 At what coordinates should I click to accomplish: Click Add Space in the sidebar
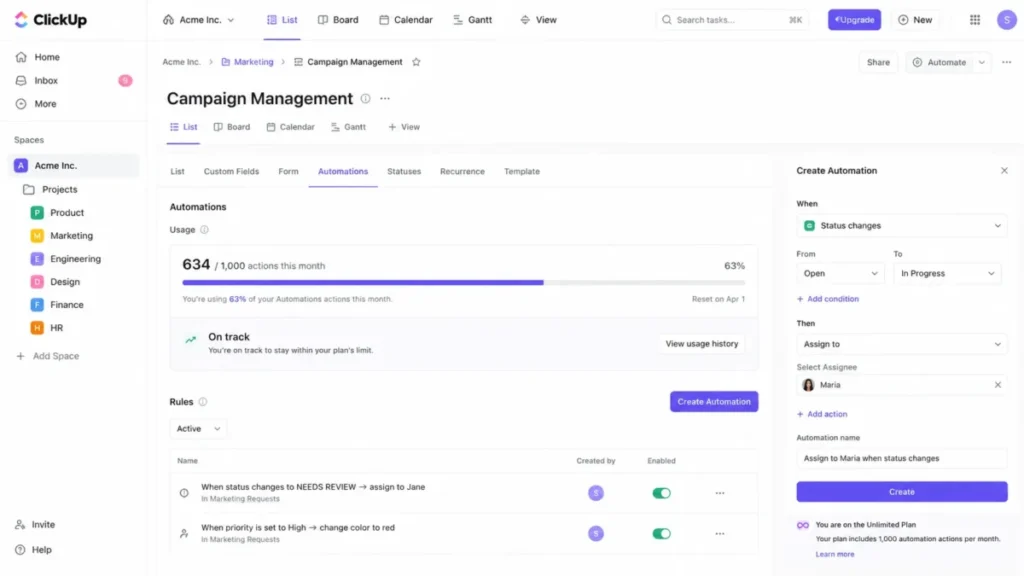click(47, 356)
